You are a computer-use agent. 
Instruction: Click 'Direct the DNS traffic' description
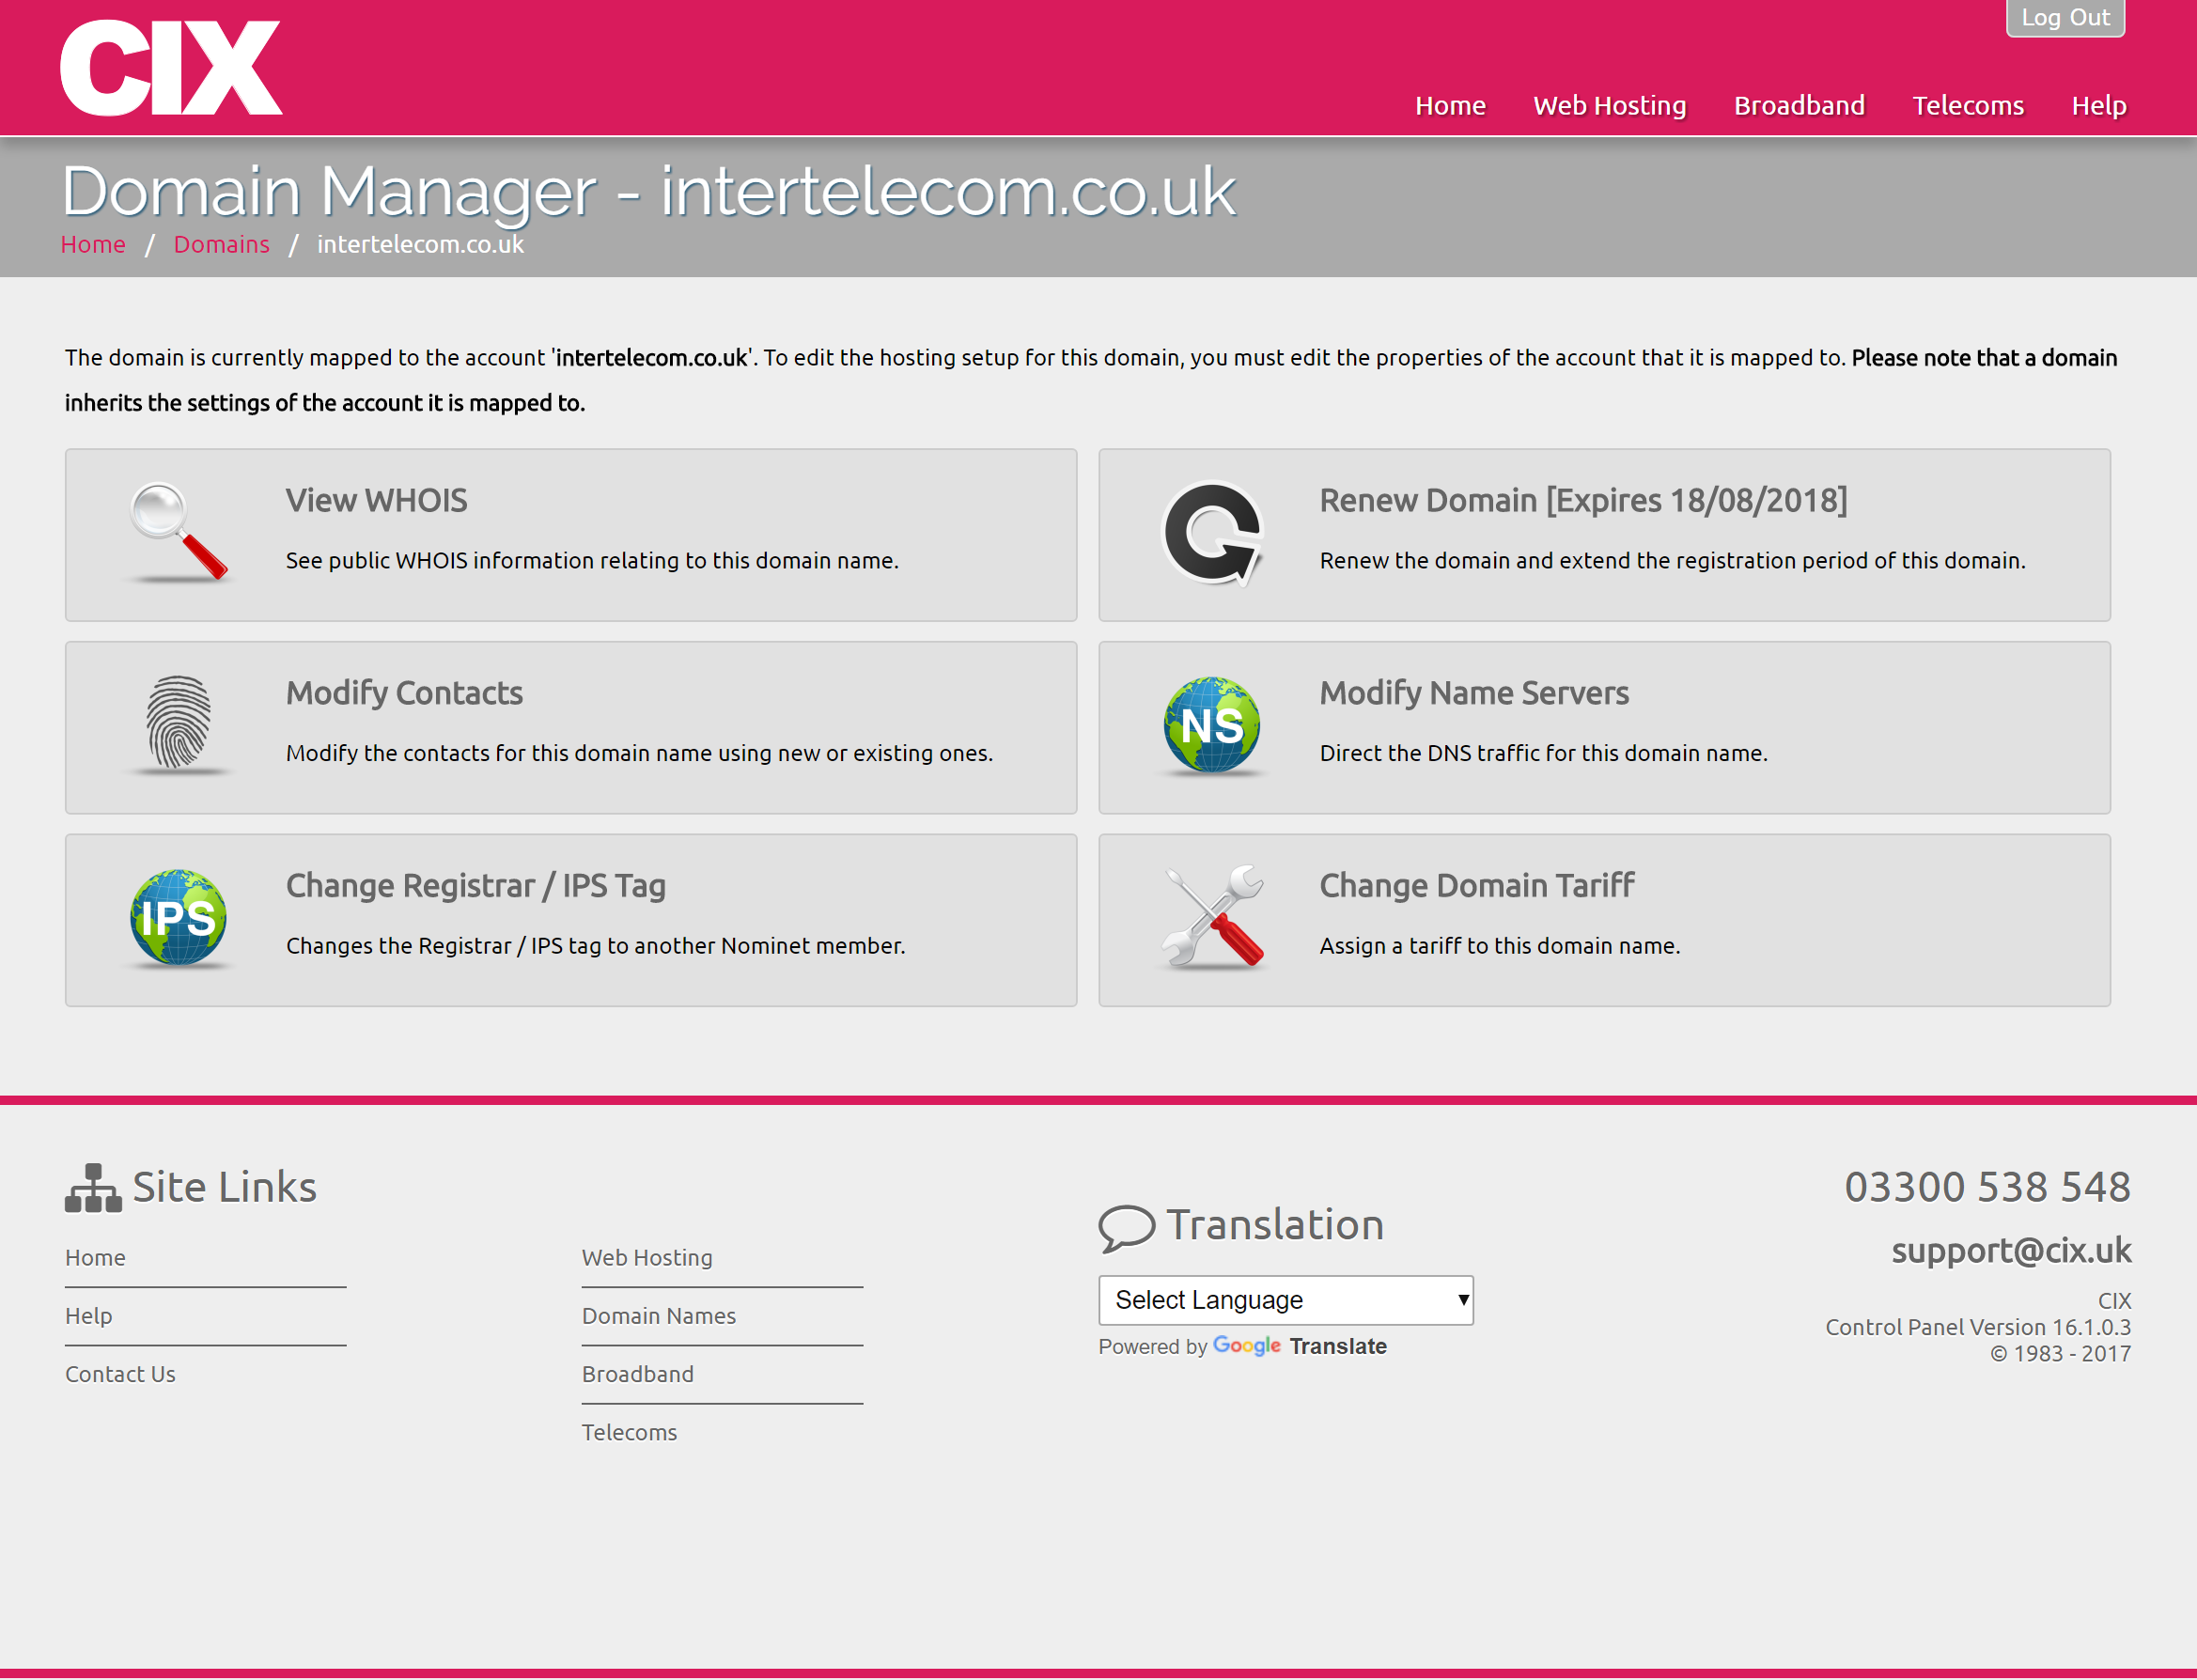pyautogui.click(x=1543, y=754)
